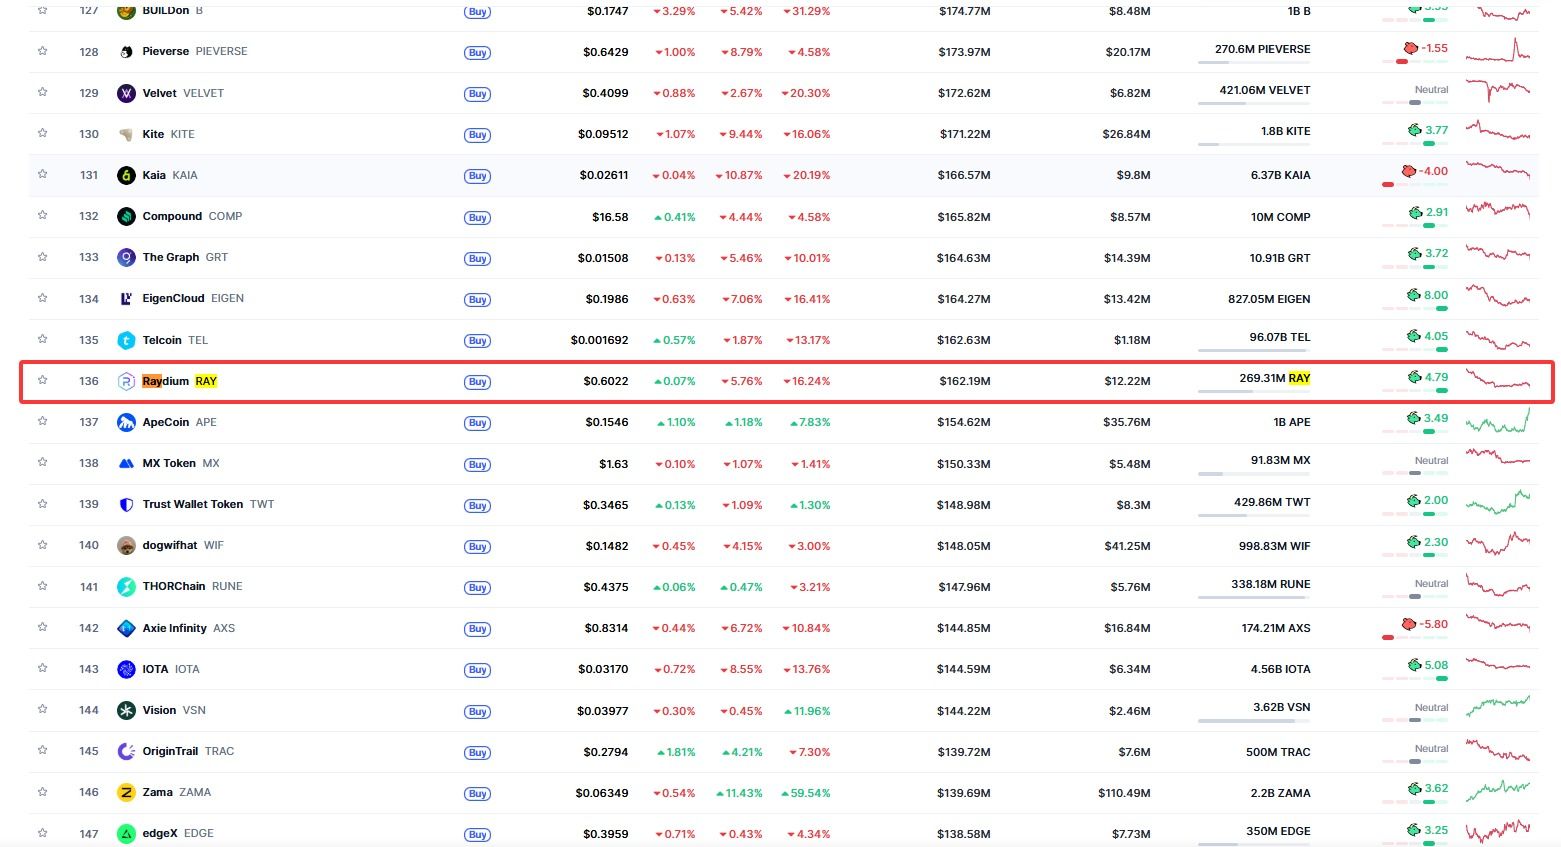Click the dogwifhat coin logo

pyautogui.click(x=126, y=545)
